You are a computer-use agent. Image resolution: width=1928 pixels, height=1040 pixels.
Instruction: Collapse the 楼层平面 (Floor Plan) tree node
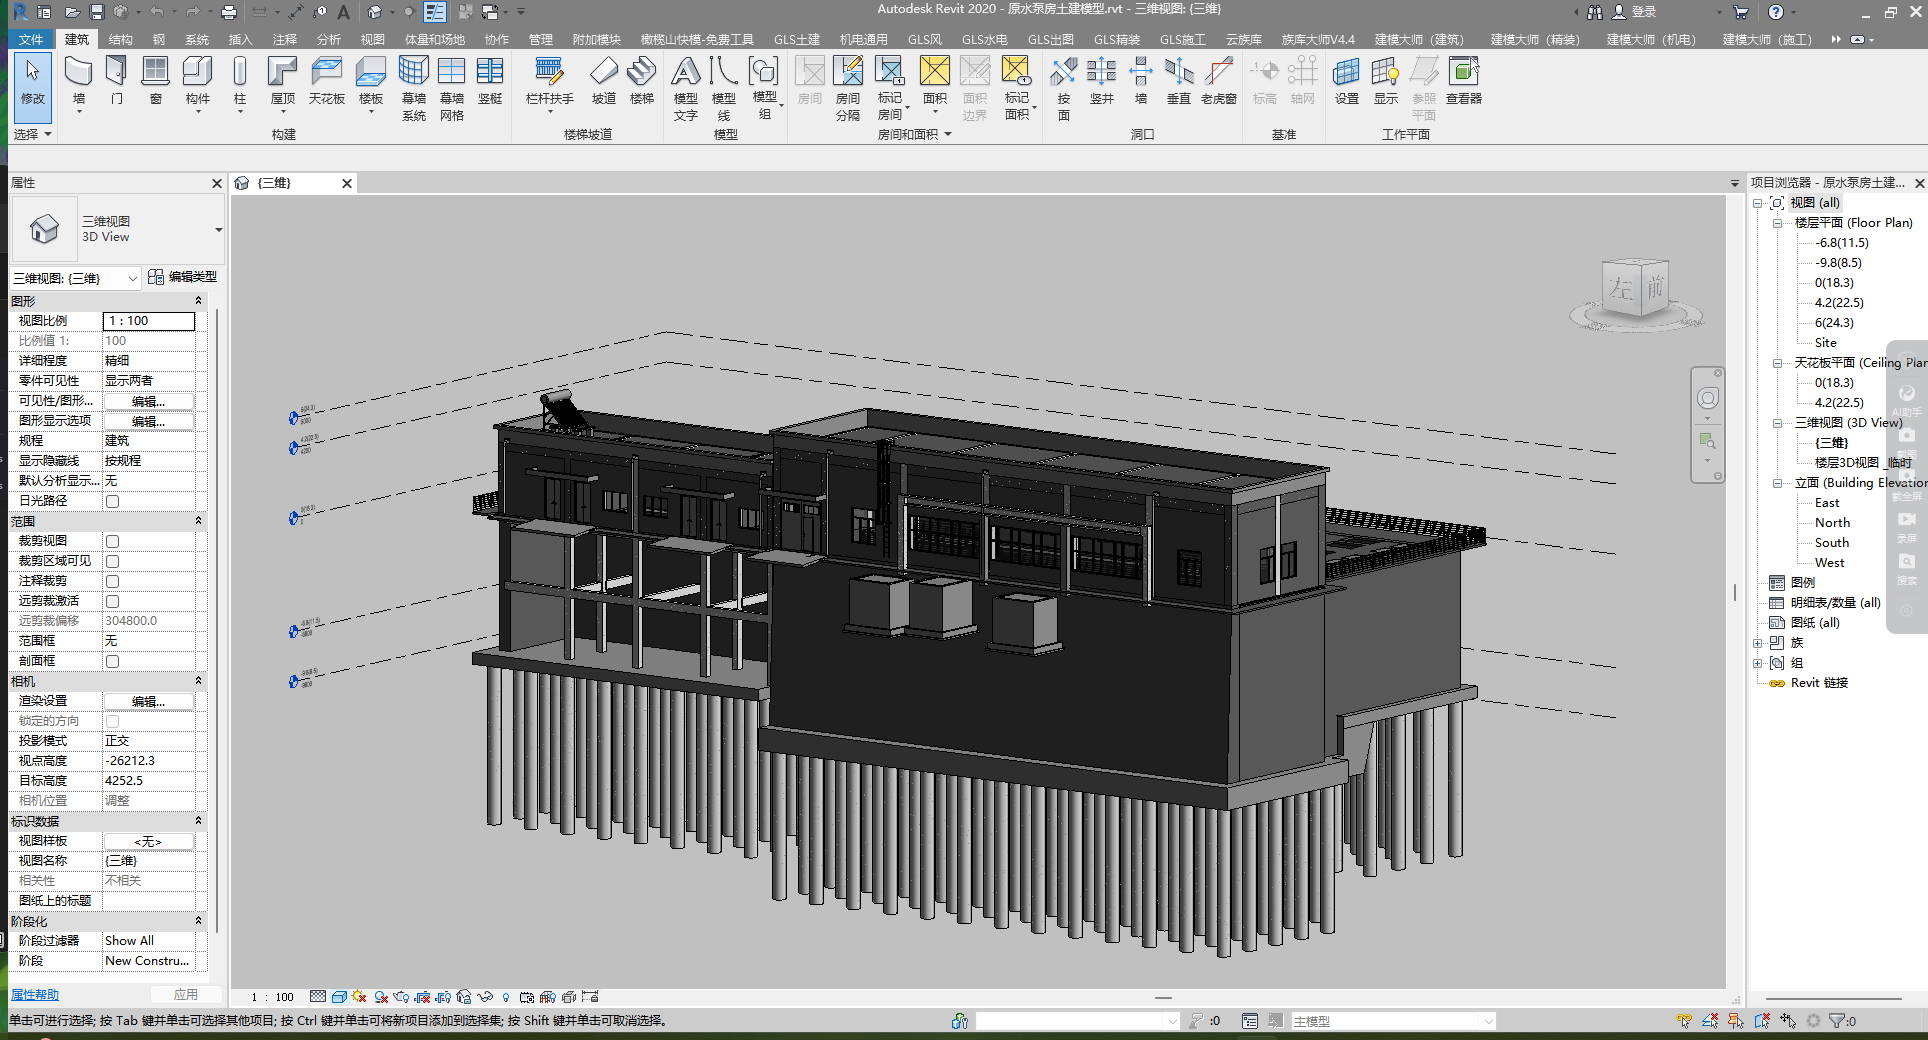click(1777, 223)
